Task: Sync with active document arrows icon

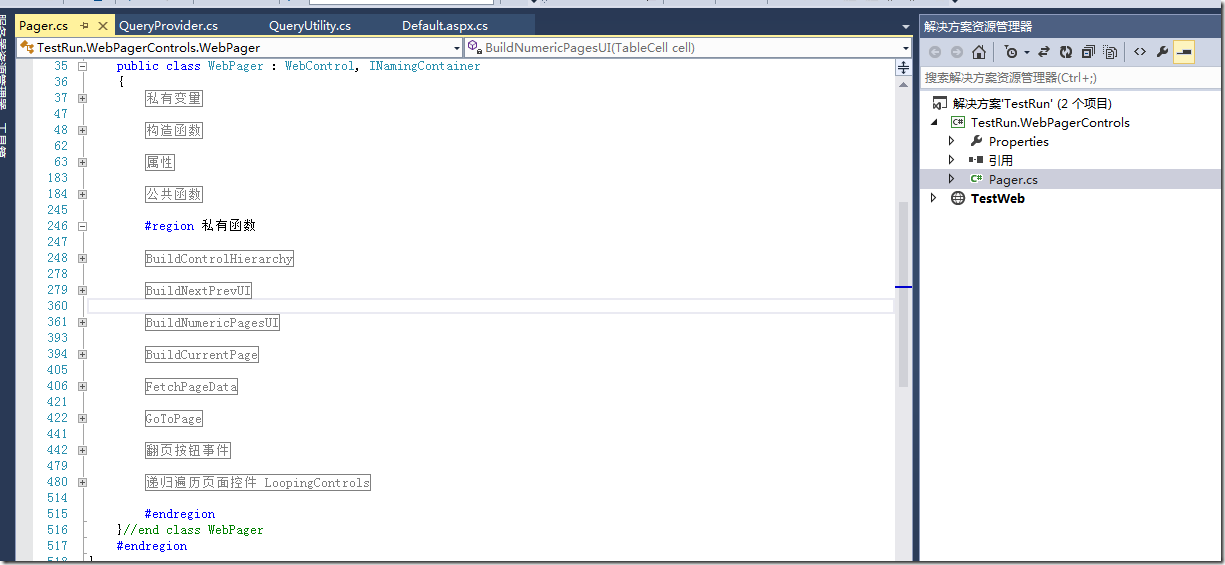Action: click(x=1044, y=52)
